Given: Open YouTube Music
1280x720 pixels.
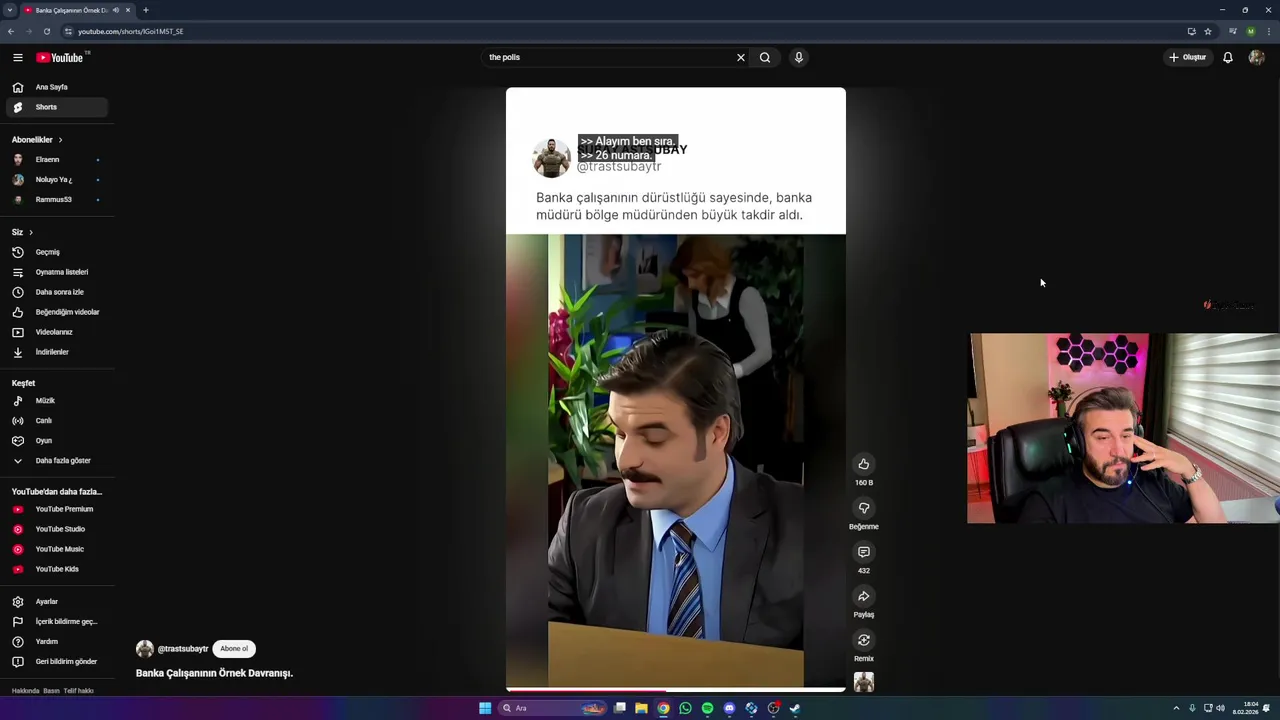Looking at the screenshot, I should pyautogui.click(x=56, y=549).
